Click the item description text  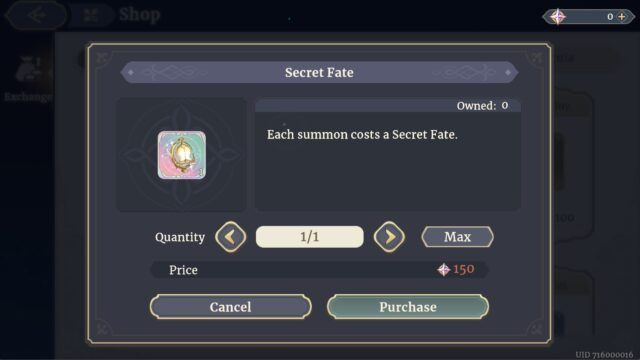pos(362,135)
